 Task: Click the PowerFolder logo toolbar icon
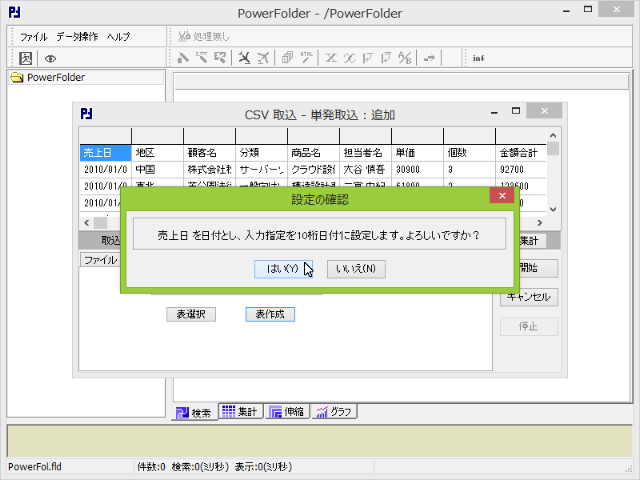point(26,58)
